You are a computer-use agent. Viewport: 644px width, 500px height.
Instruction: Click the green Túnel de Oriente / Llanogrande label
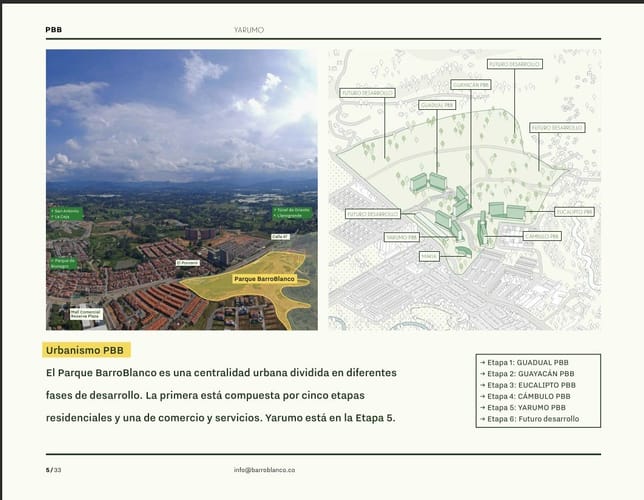[292, 213]
